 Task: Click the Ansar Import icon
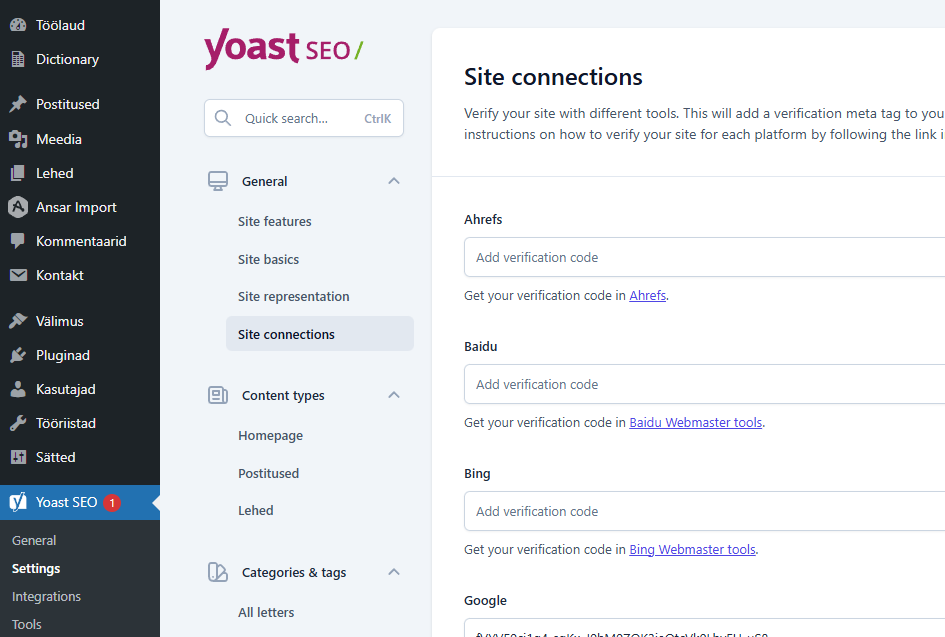tap(18, 207)
